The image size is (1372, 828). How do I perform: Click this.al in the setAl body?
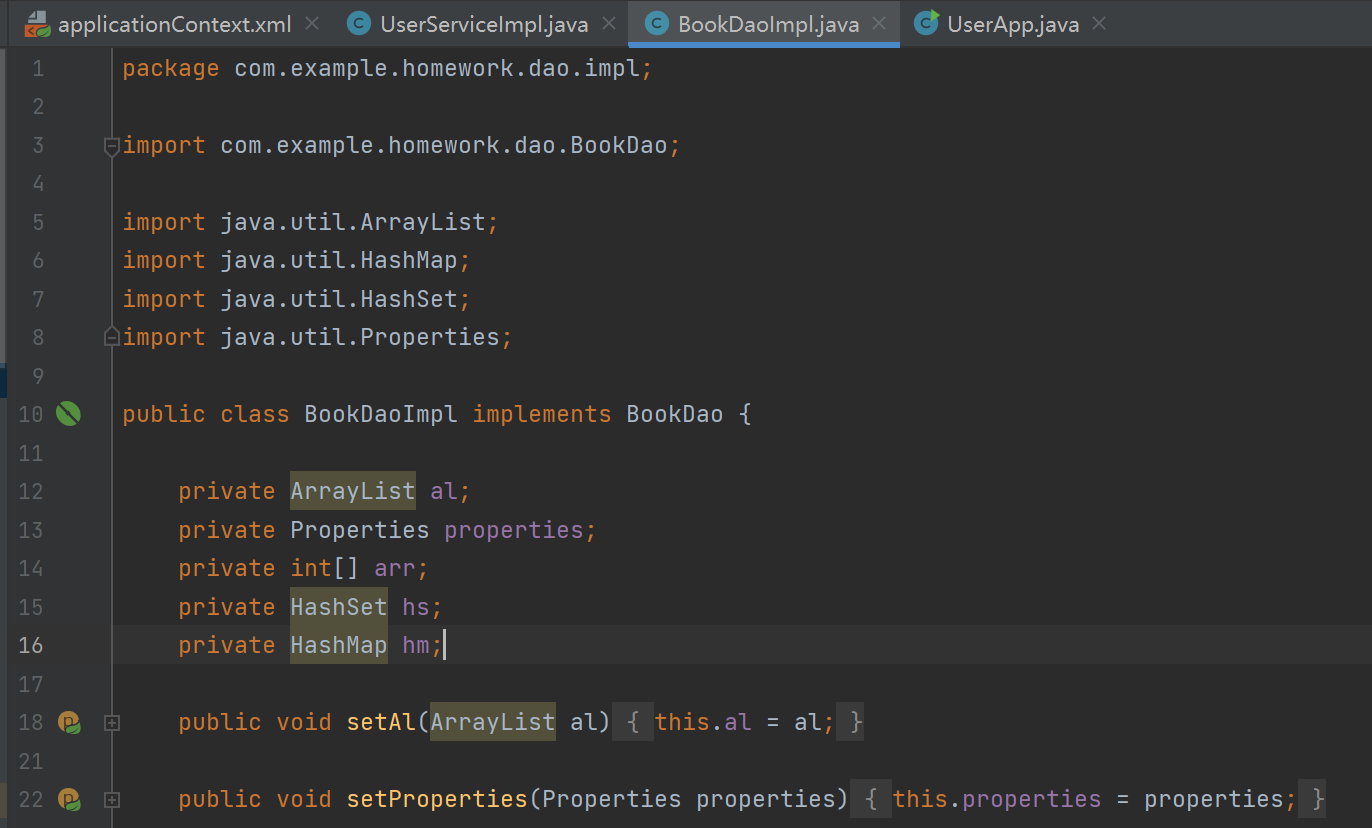click(703, 722)
